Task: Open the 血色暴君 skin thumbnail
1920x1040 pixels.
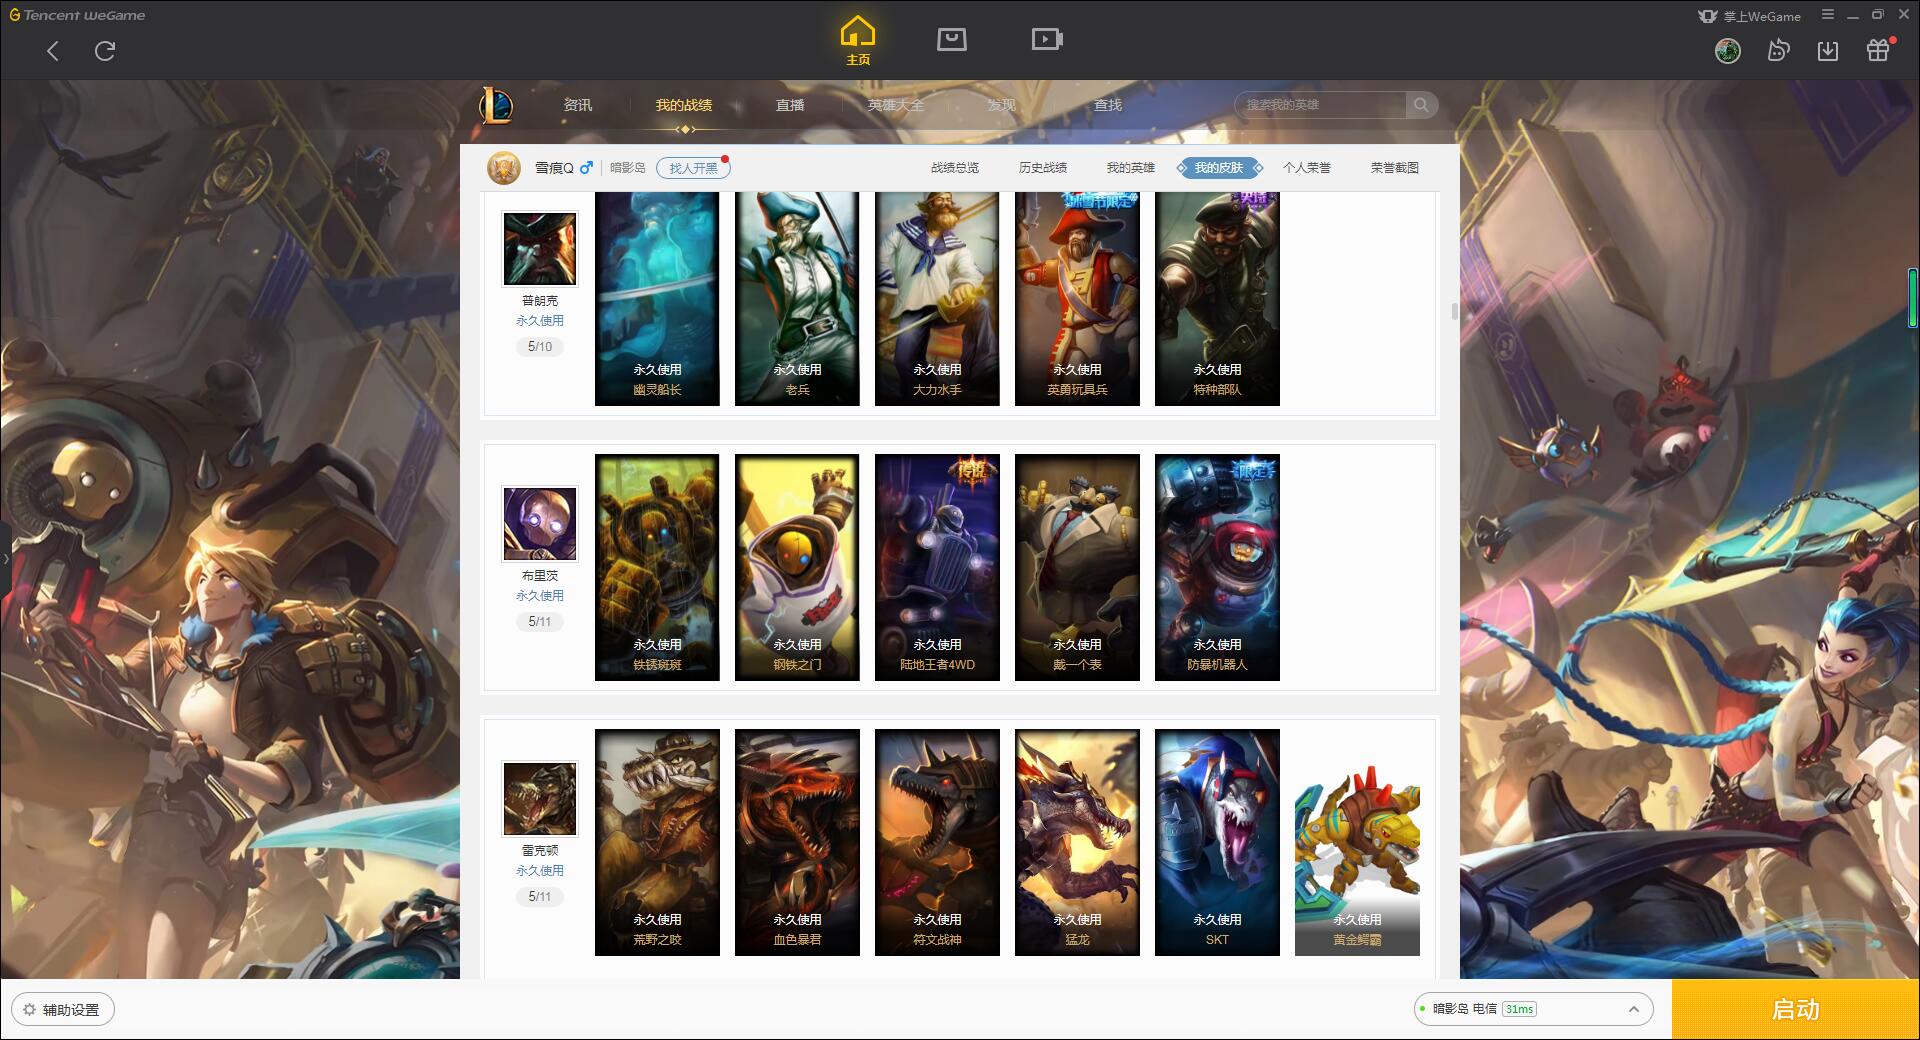Action: pos(797,843)
